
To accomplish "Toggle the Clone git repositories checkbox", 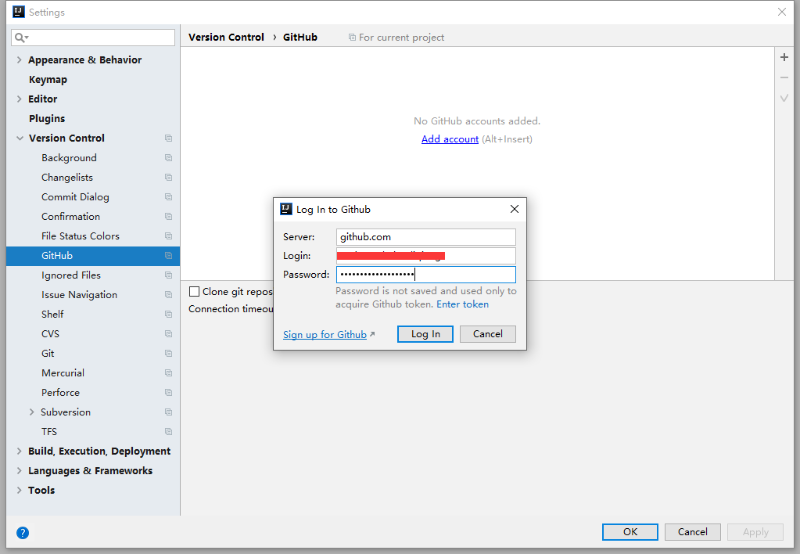I will click(195, 292).
